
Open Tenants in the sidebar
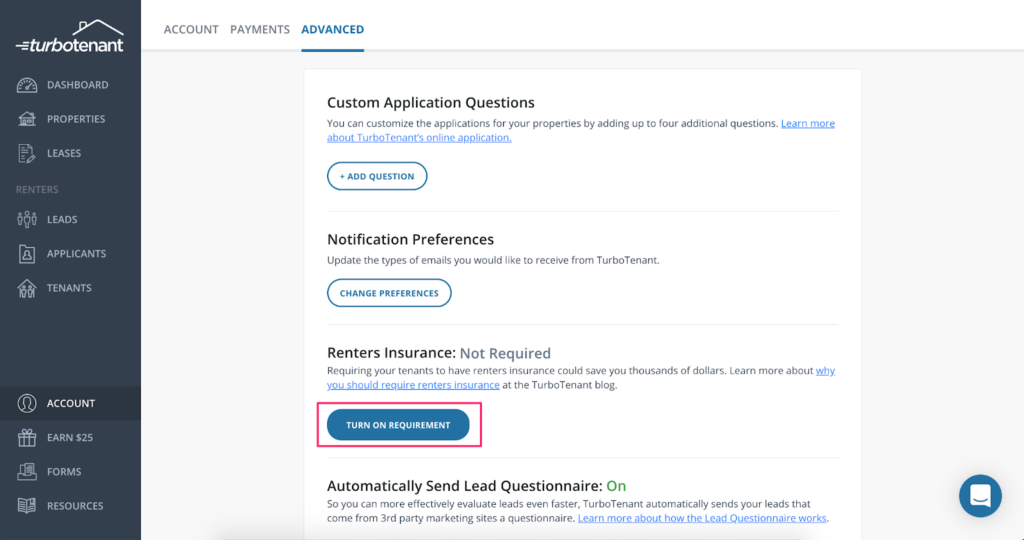pos(71,288)
